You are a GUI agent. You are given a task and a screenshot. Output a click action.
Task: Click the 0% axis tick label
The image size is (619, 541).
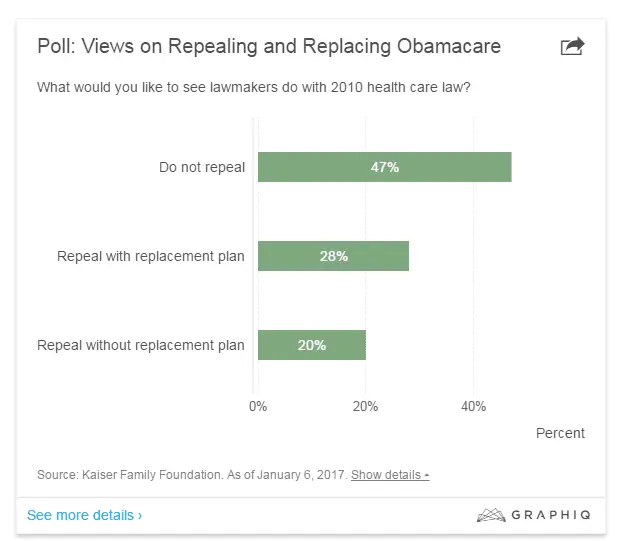258,406
